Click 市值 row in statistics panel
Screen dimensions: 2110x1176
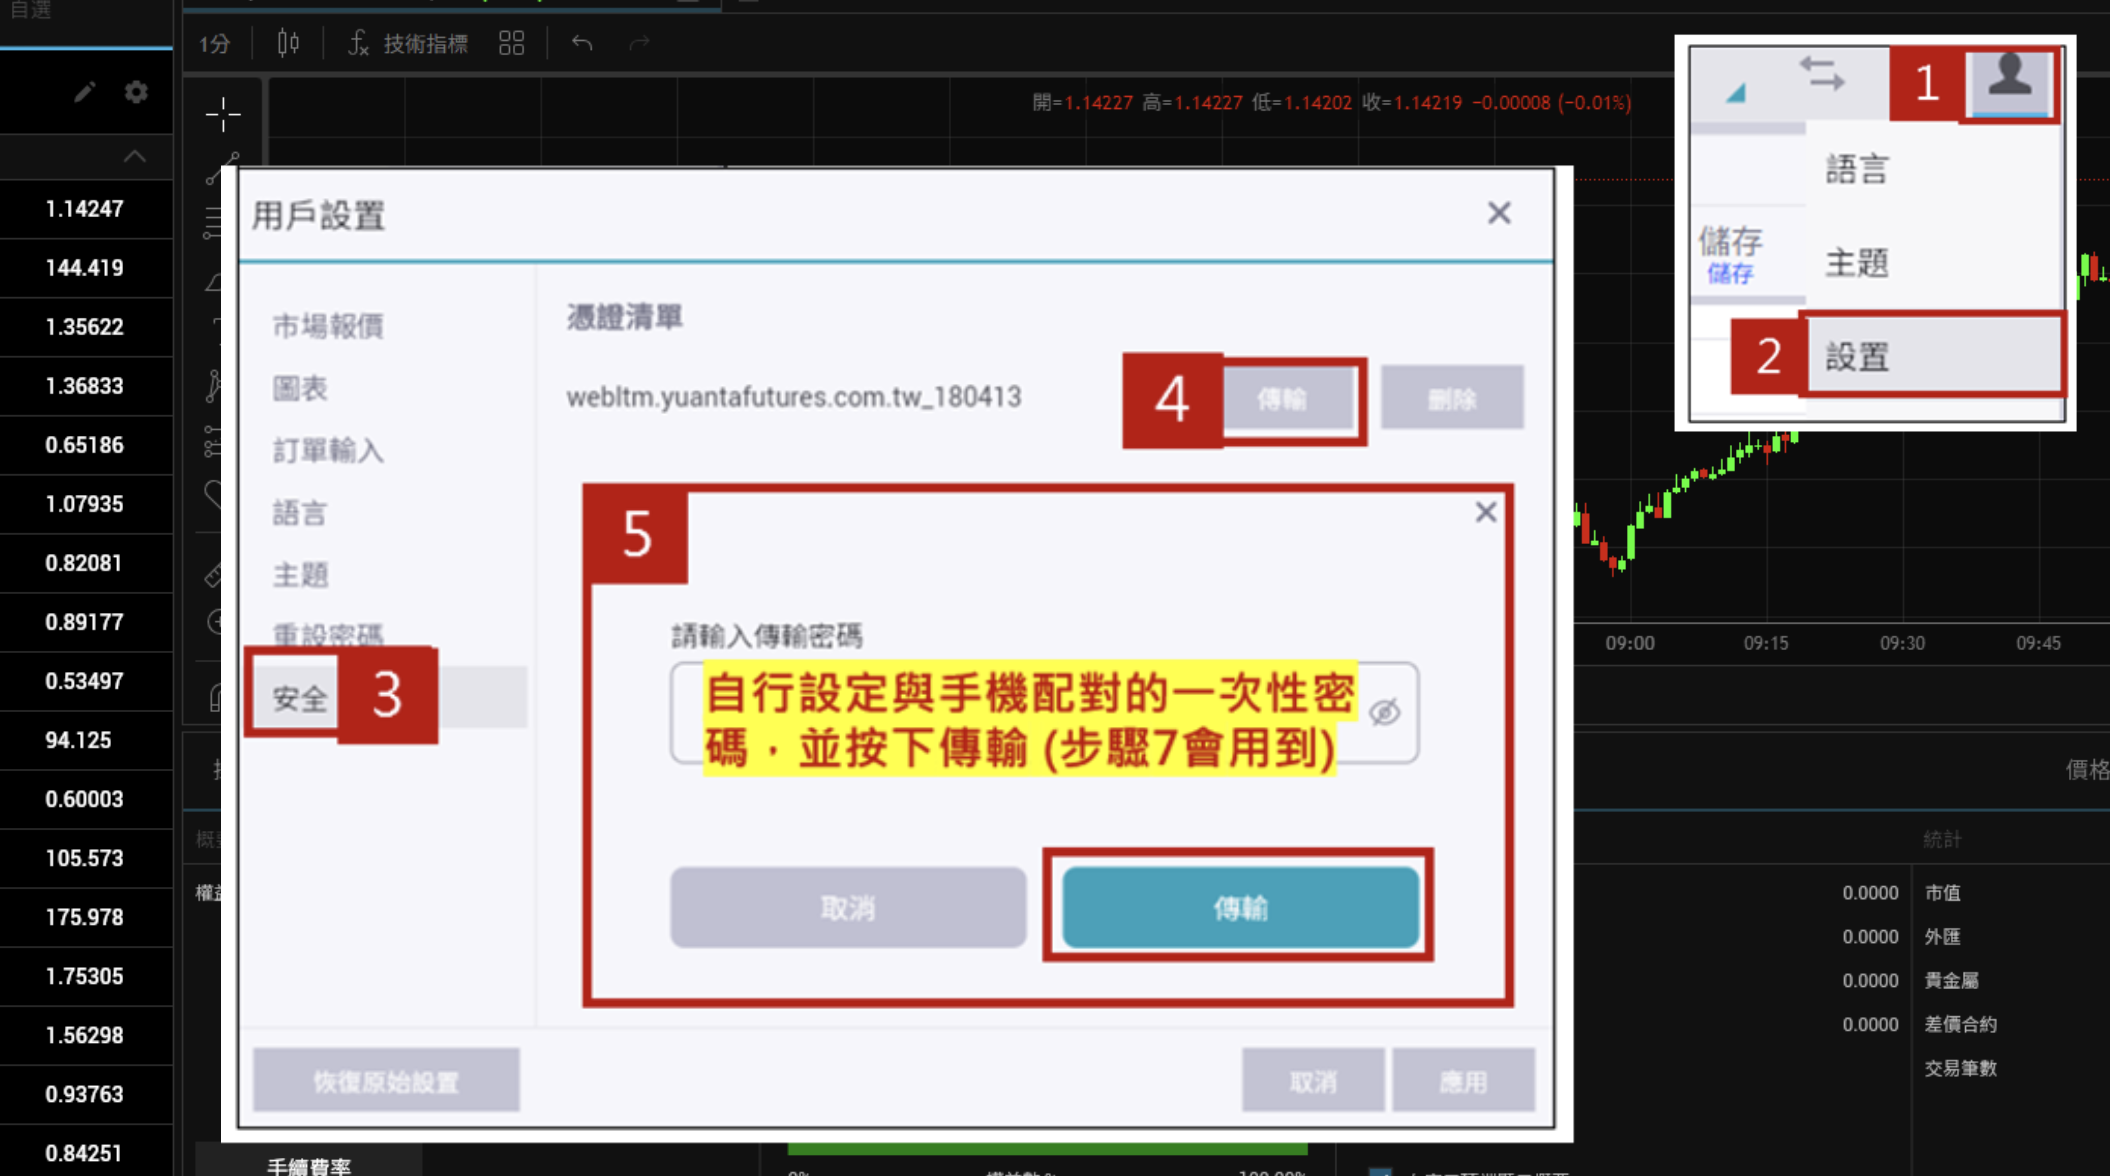pos(1943,893)
